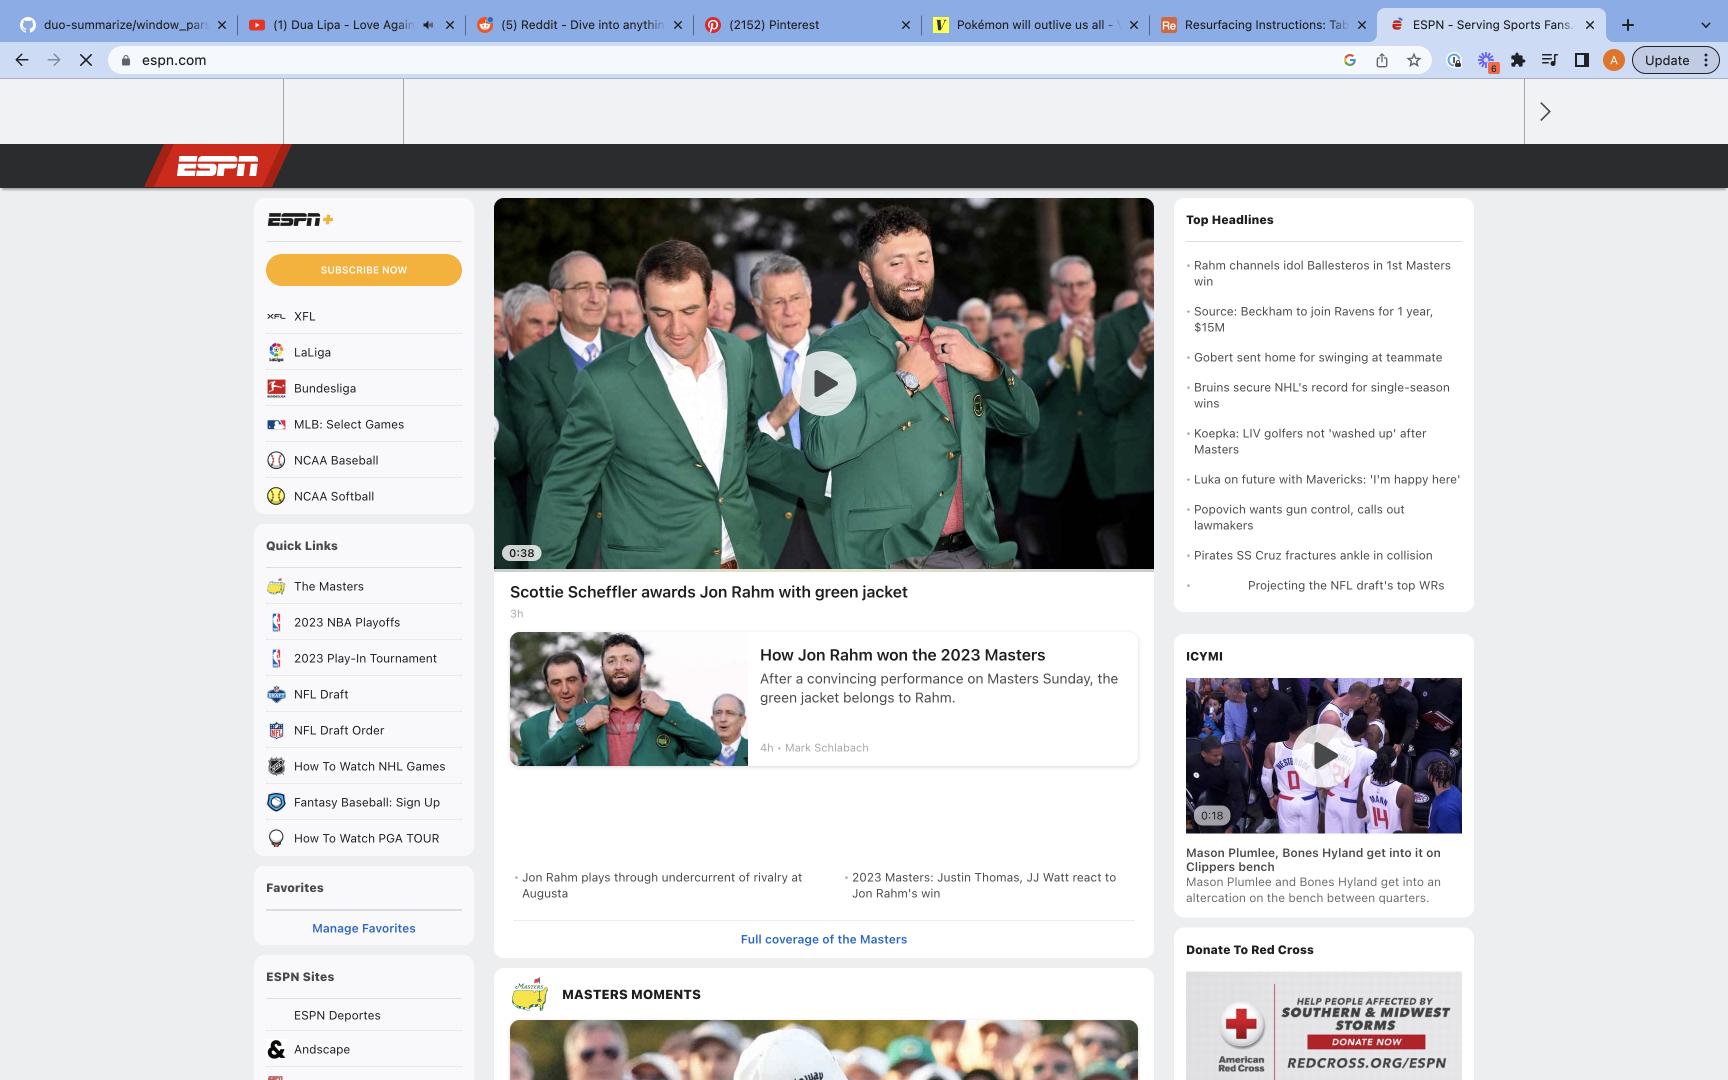The image size is (1728, 1080).
Task: Click NHL logo beside How To Watch
Action: click(276, 766)
